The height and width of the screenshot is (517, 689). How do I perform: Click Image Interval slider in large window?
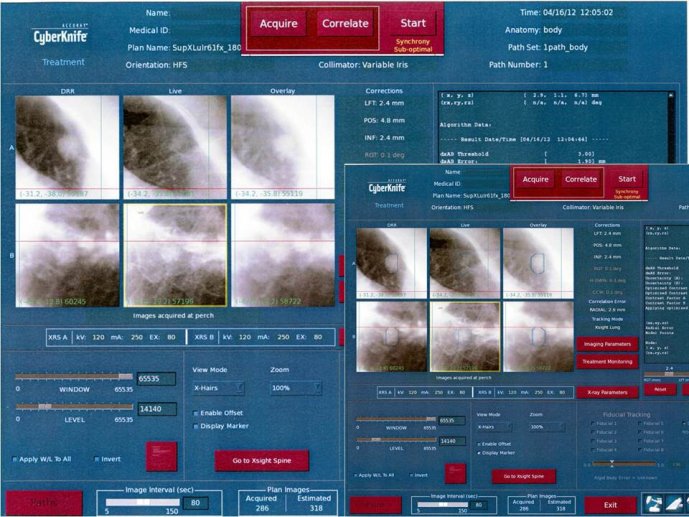tap(142, 502)
